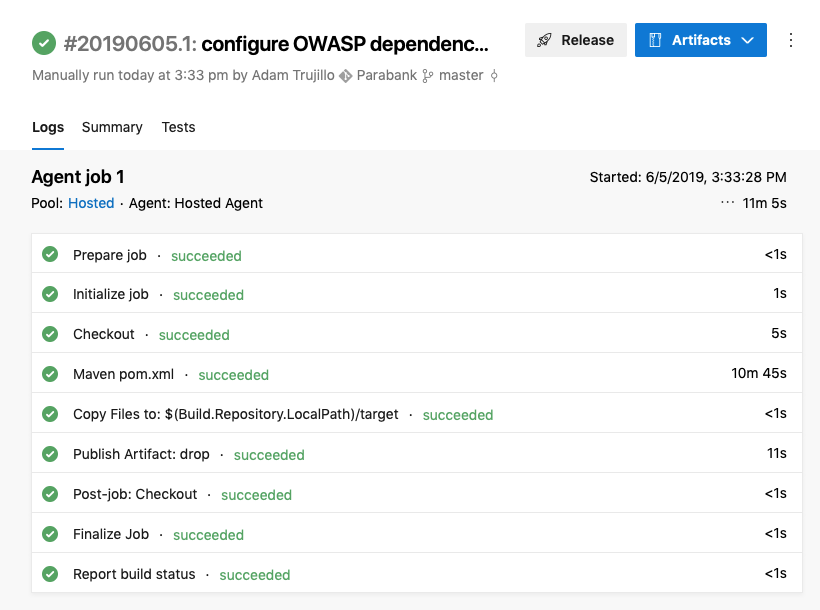Viewport: 820px width, 610px height.
Task: Expand the Artifacts dropdown chevron
Action: pyautogui.click(x=748, y=40)
